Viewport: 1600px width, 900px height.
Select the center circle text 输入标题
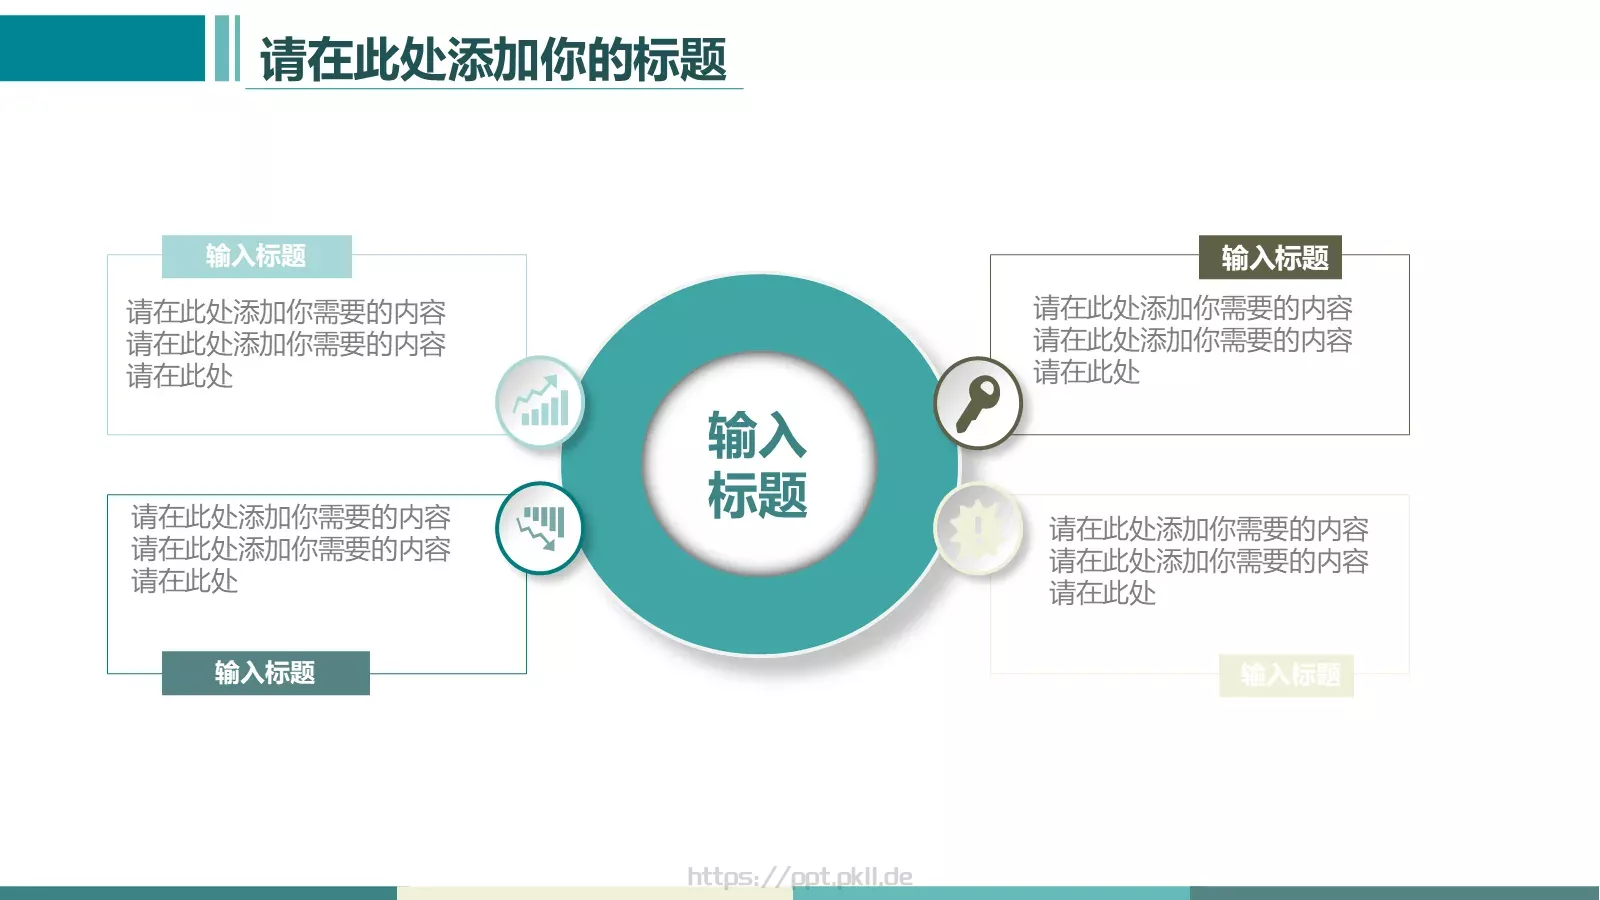[x=758, y=465]
